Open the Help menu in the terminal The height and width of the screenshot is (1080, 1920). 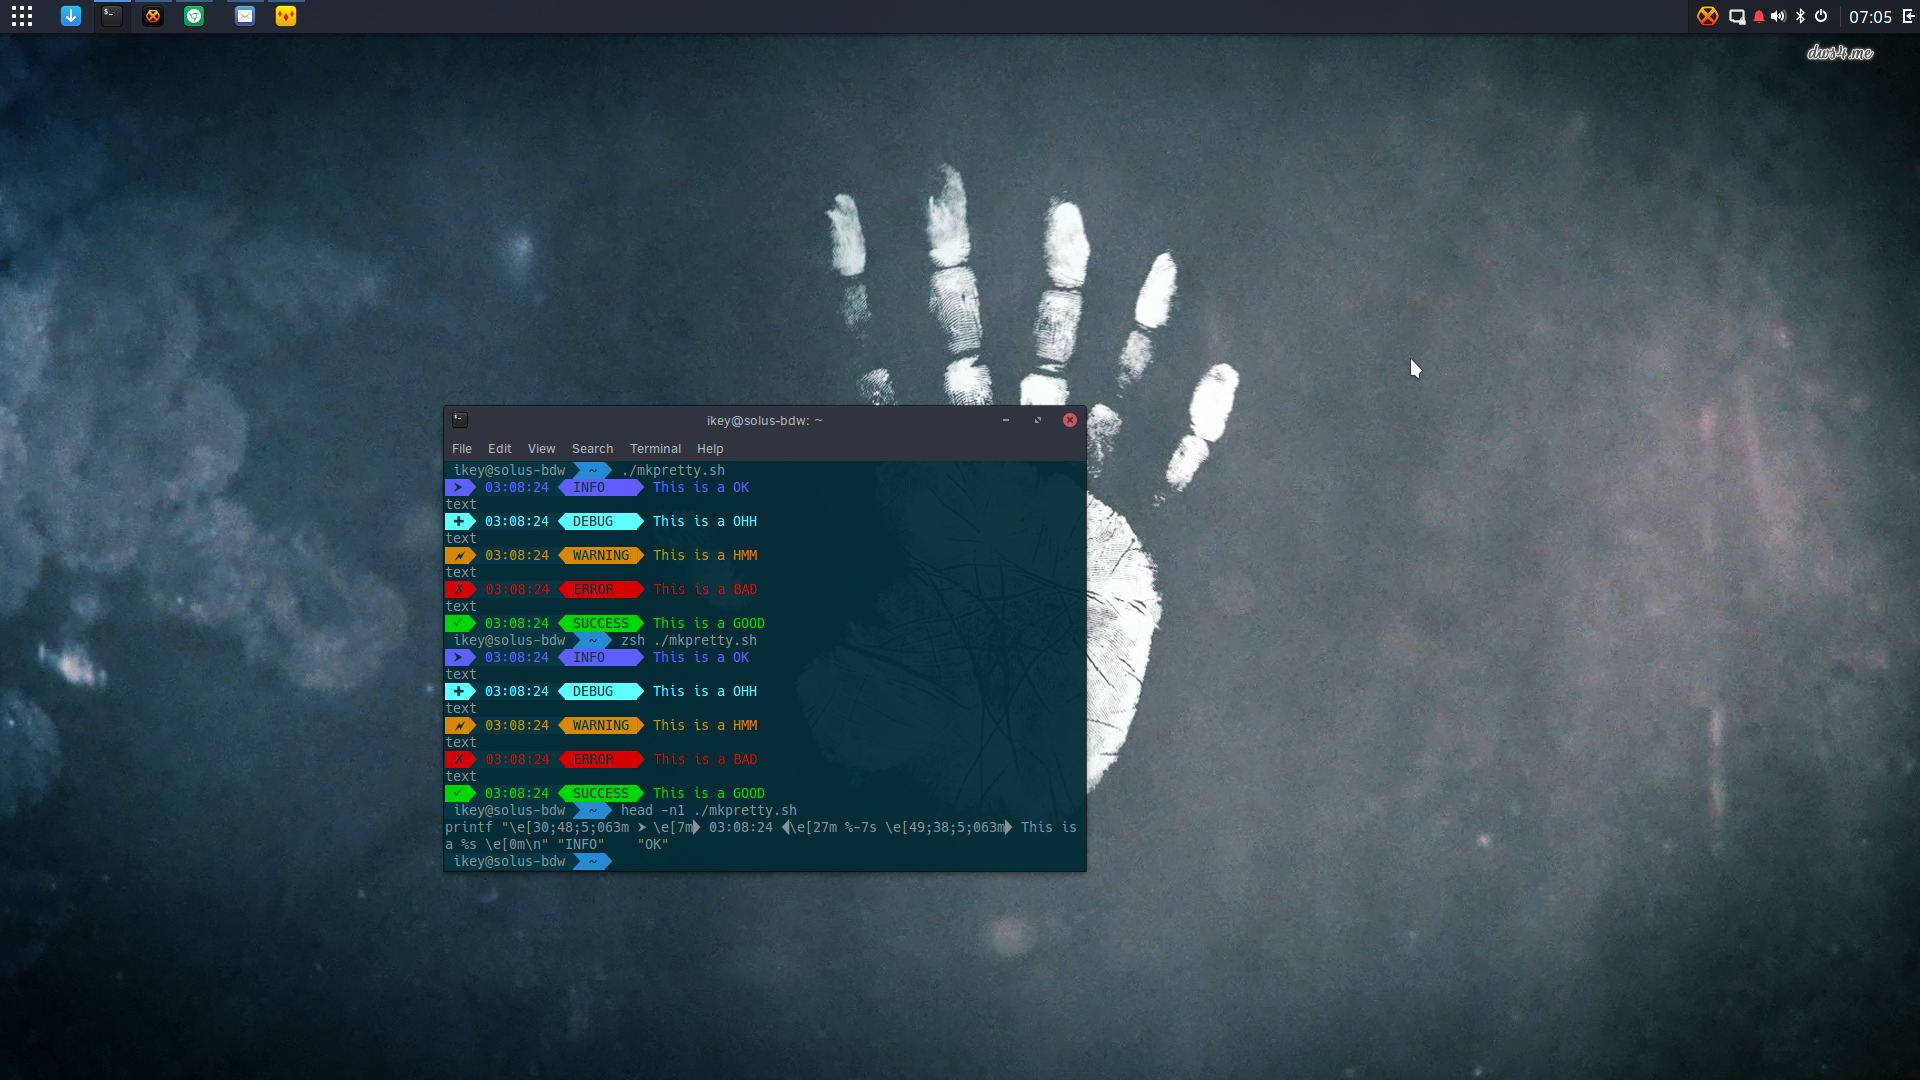pos(711,449)
